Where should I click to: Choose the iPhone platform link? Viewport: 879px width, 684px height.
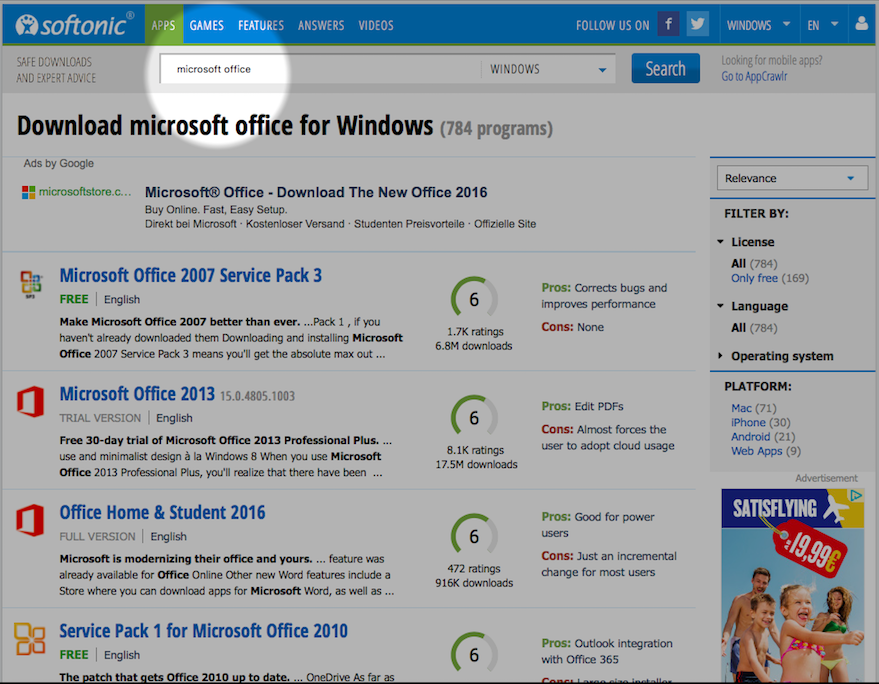click(x=748, y=422)
